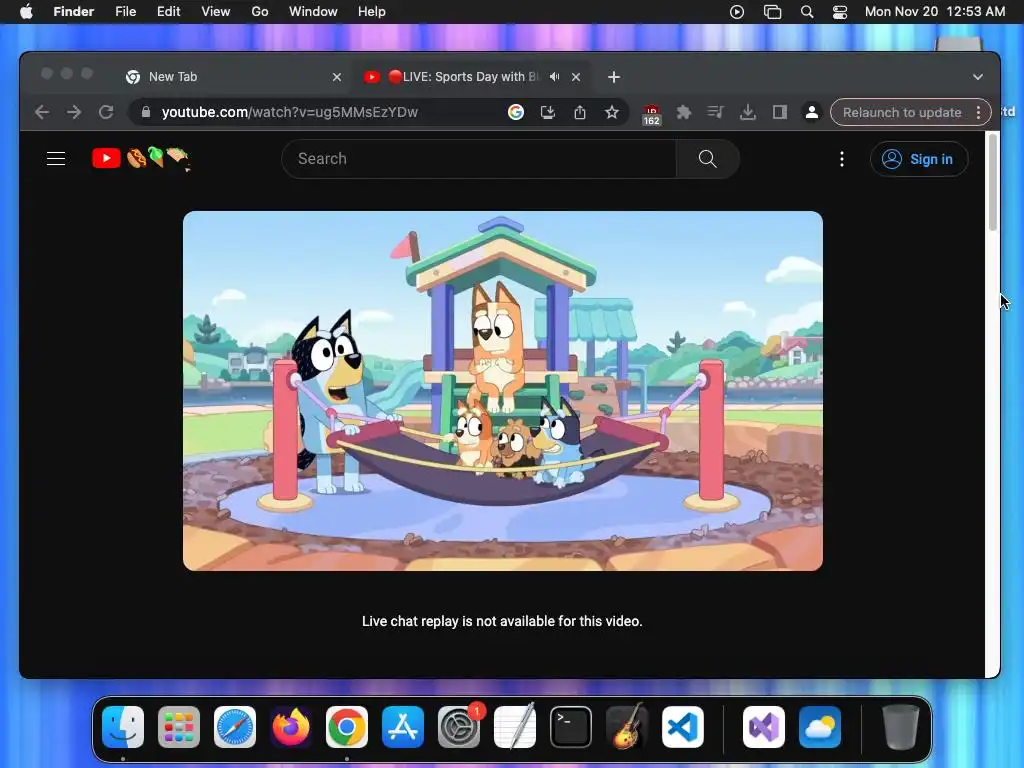Click the page vertical scrollbar thumb
The width and height of the screenshot is (1024, 768).
coord(993,182)
